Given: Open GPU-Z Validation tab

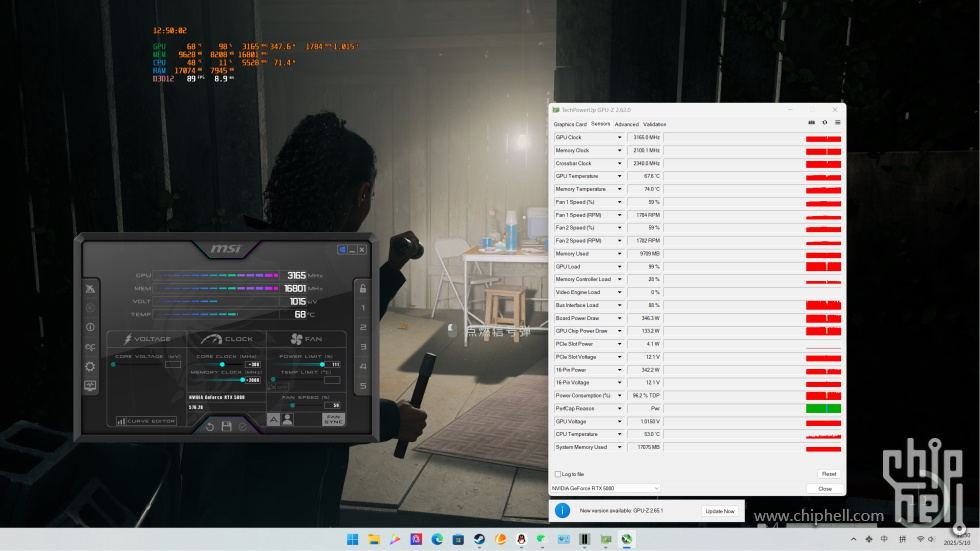Looking at the screenshot, I should (654, 124).
